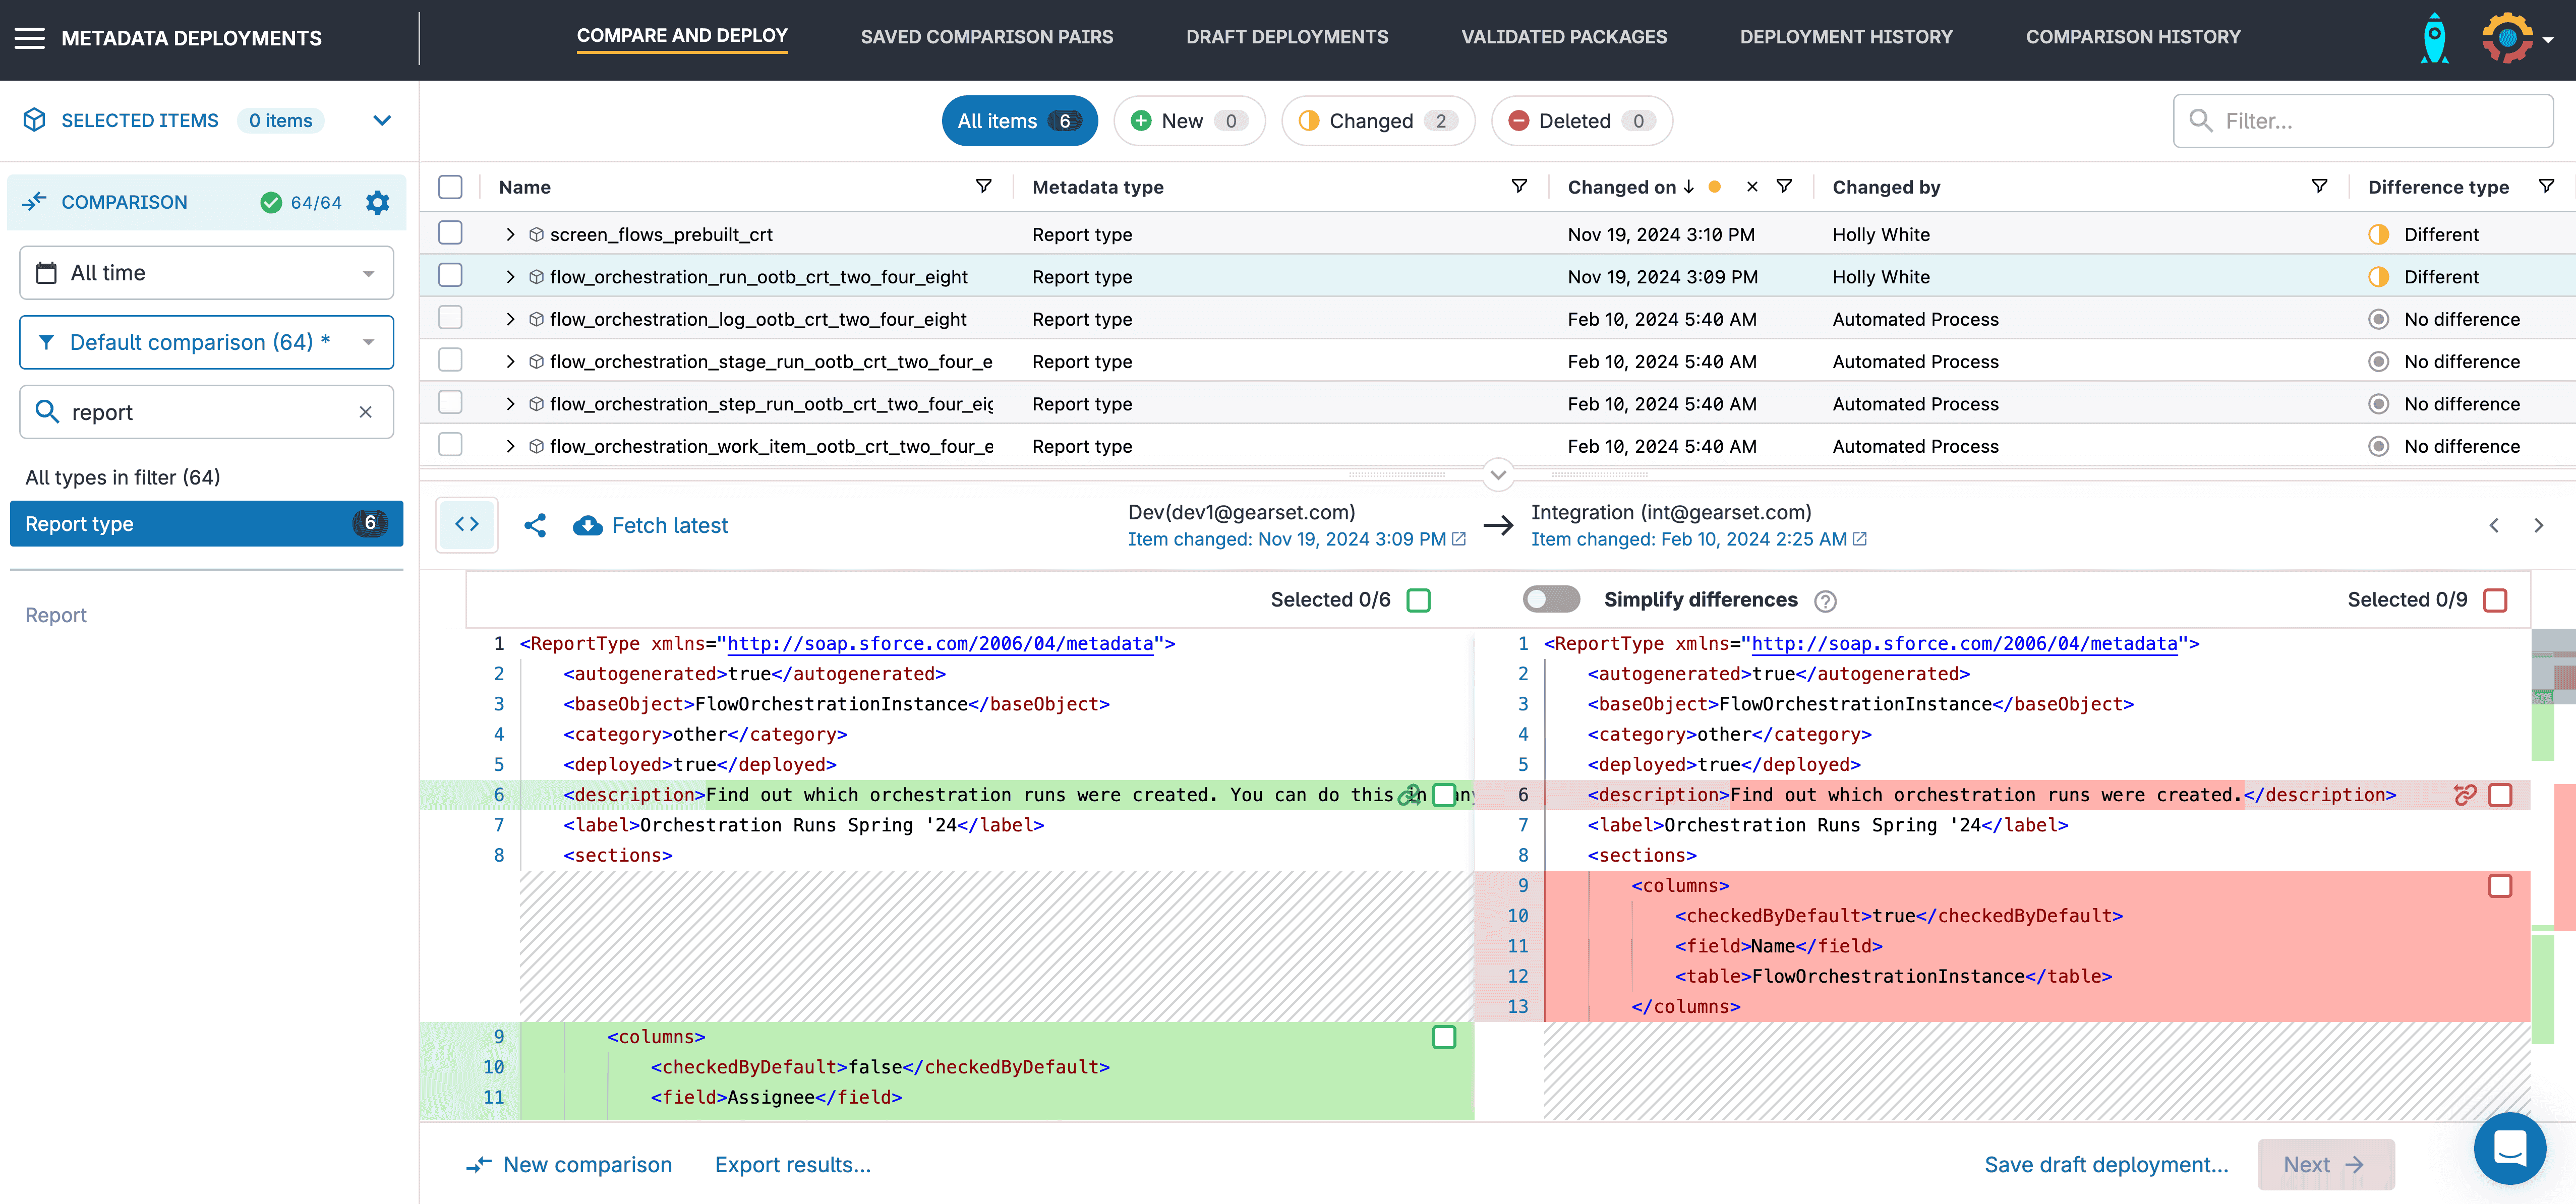Go to next difference arrow
Viewport: 2576px width, 1204px height.
click(x=2538, y=525)
